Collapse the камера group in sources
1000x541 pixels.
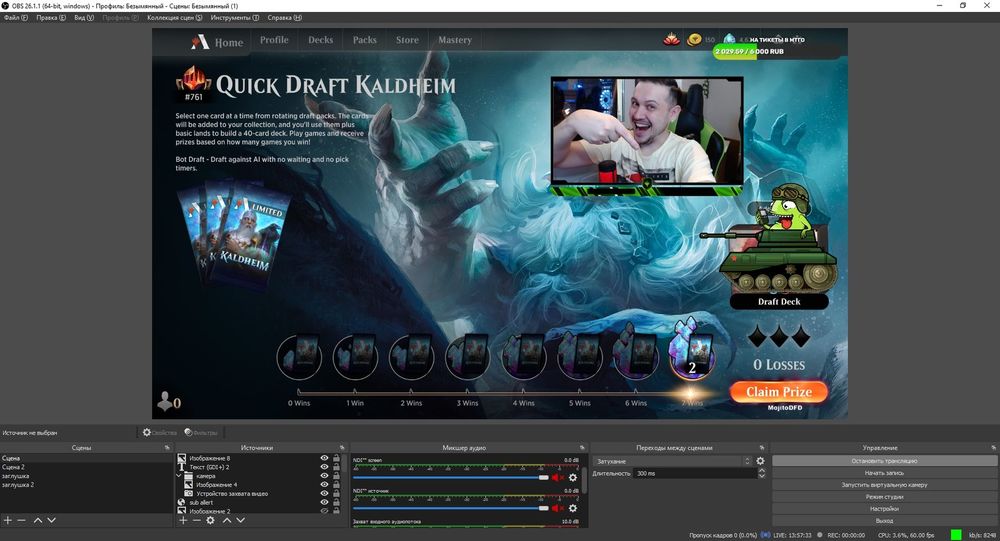(x=180, y=476)
